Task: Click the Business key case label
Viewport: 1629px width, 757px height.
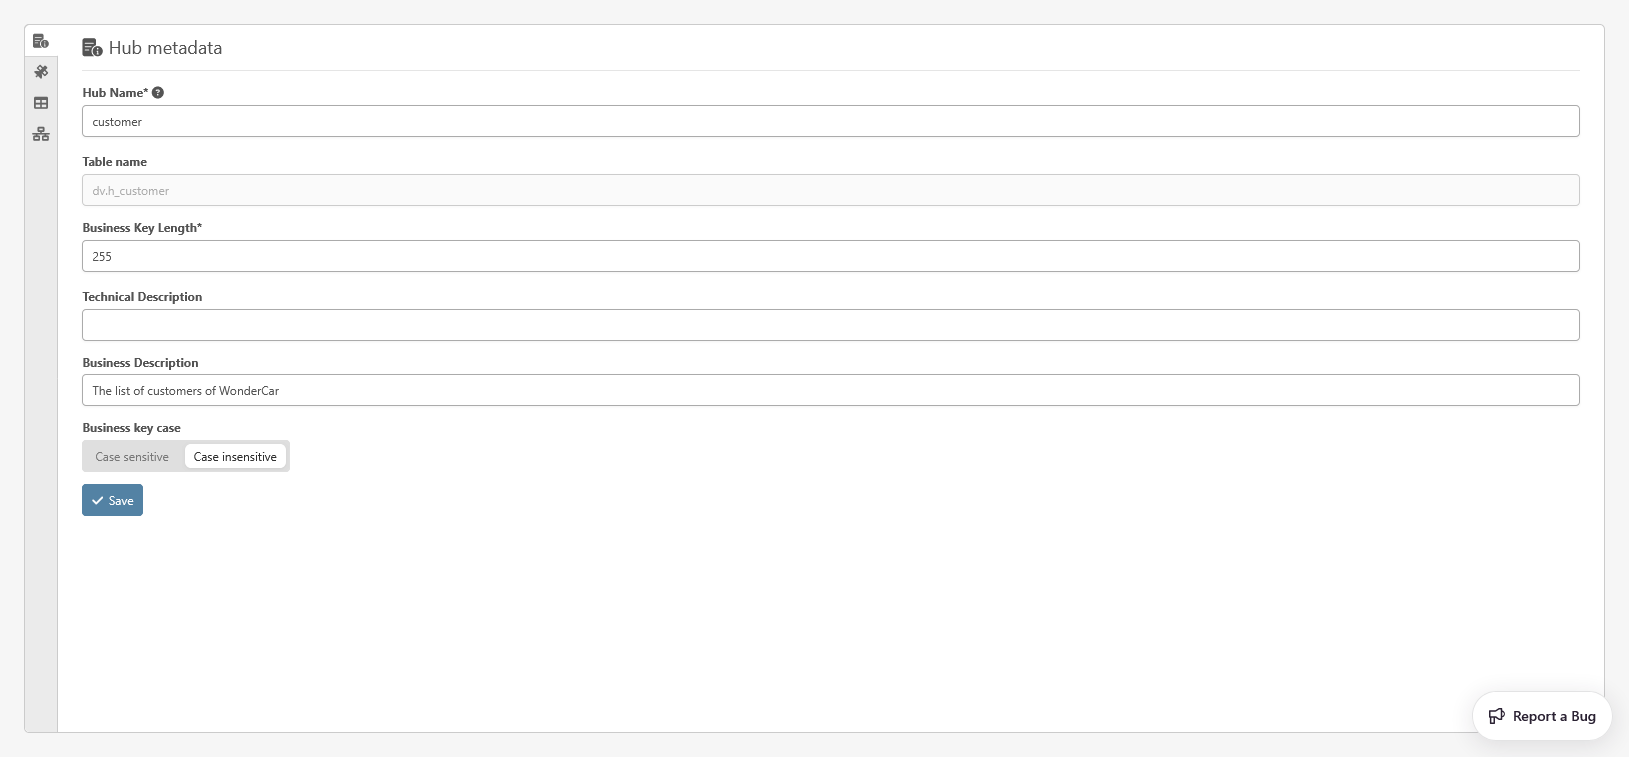Action: (131, 428)
